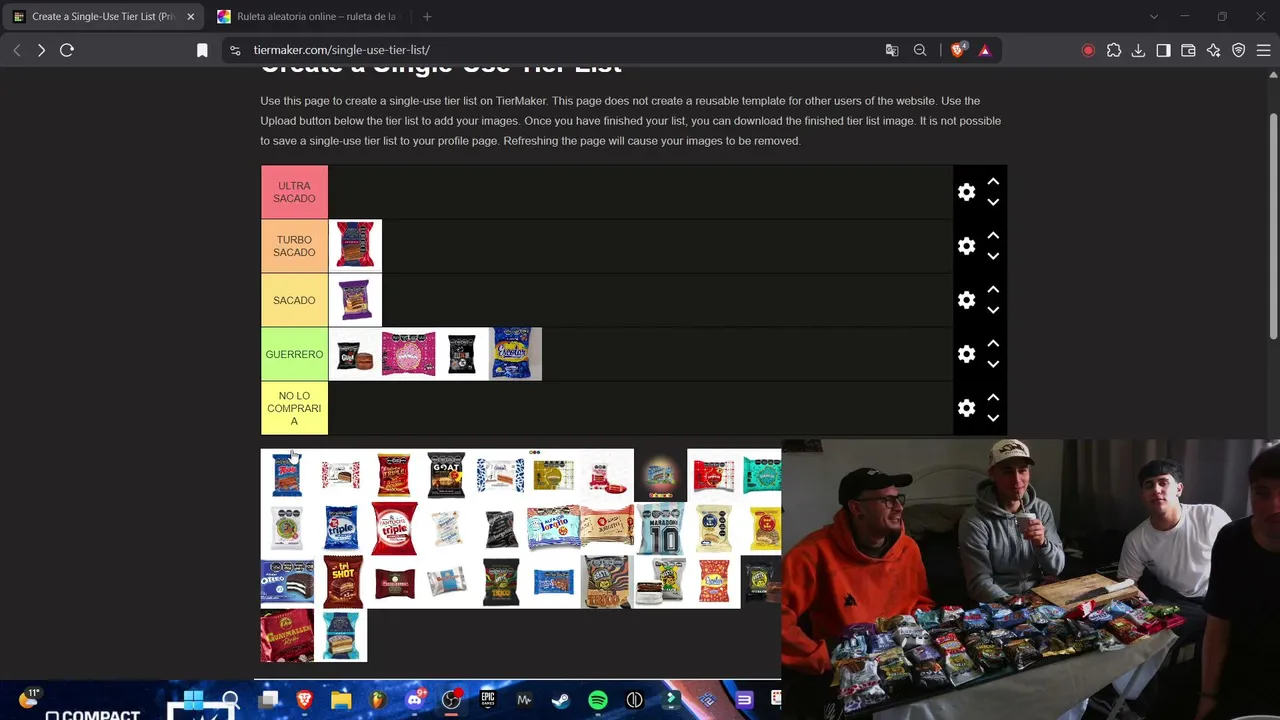This screenshot has height=720, width=1280.
Task: Open Brave Rewards triangle icon
Action: pos(985,50)
